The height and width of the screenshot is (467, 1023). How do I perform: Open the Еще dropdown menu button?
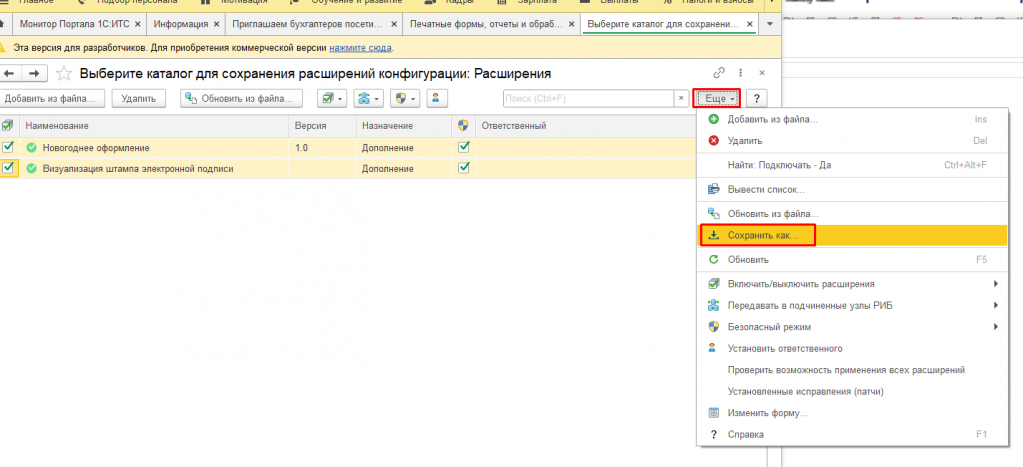point(716,98)
